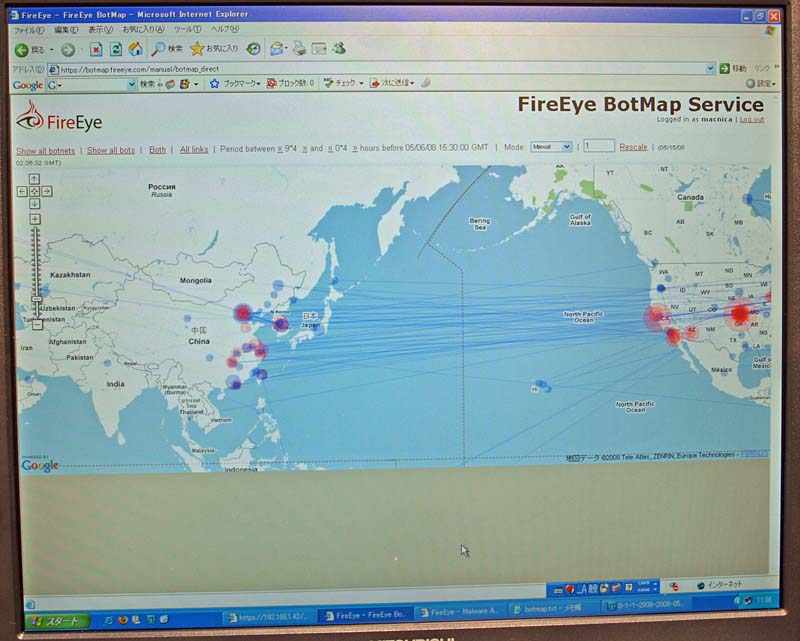
Task: Click the IE Back button
Action: (30, 50)
